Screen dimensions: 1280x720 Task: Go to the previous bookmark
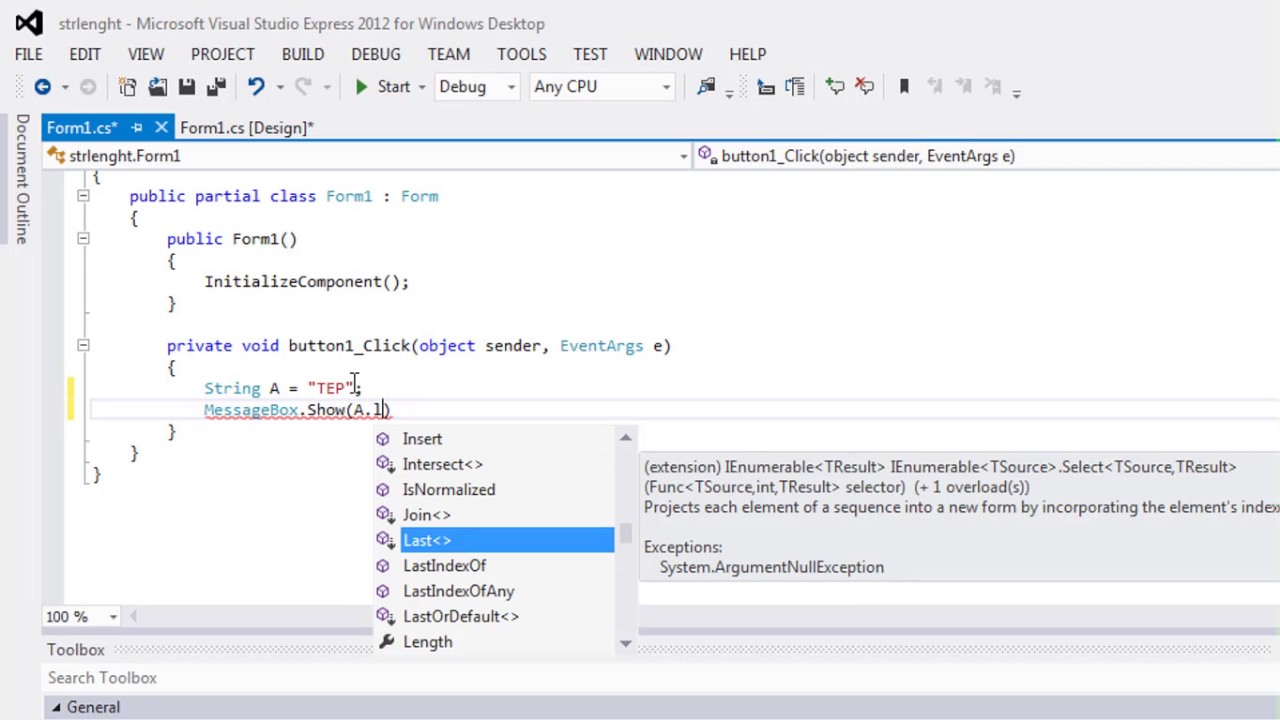point(935,87)
